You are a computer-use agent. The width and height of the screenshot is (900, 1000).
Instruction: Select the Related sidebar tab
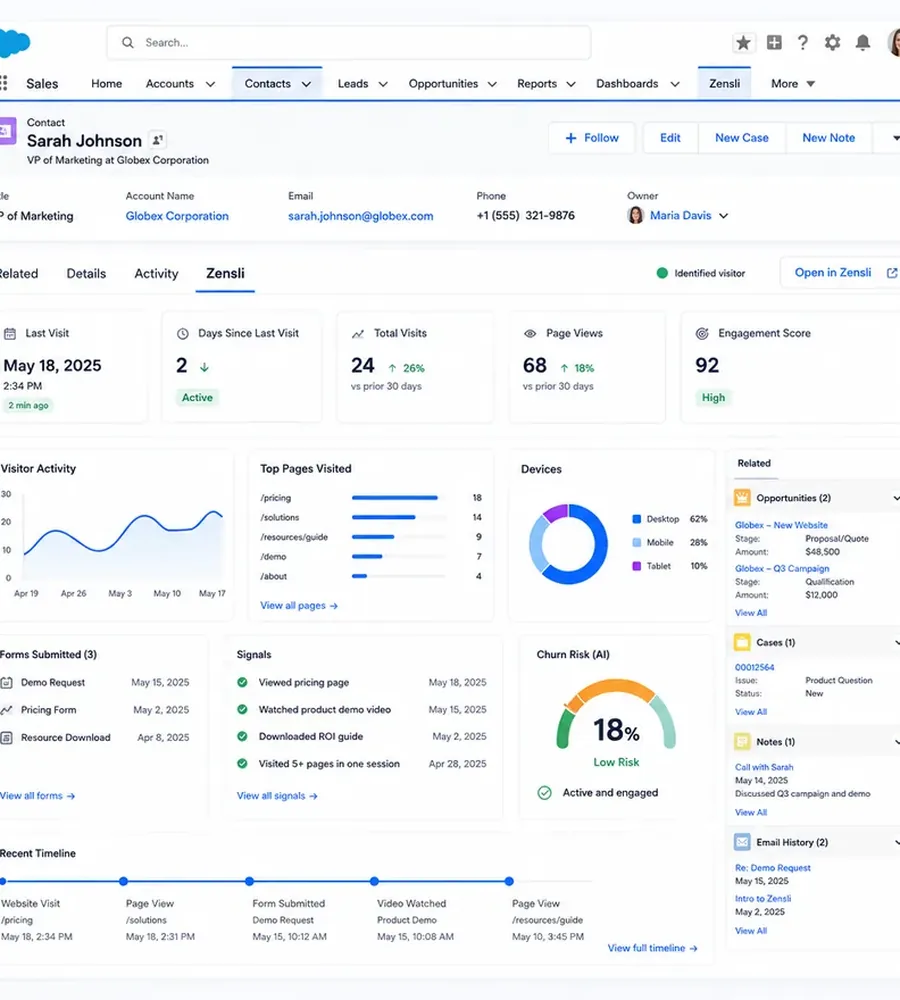754,463
